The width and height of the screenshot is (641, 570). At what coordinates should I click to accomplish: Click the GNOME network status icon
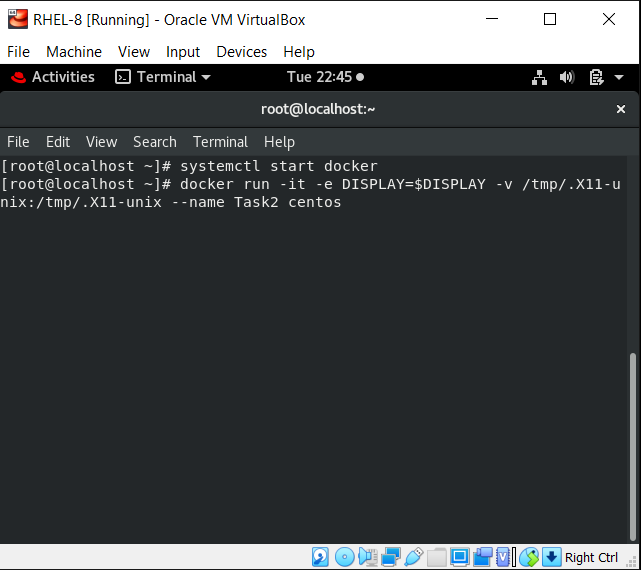539,77
